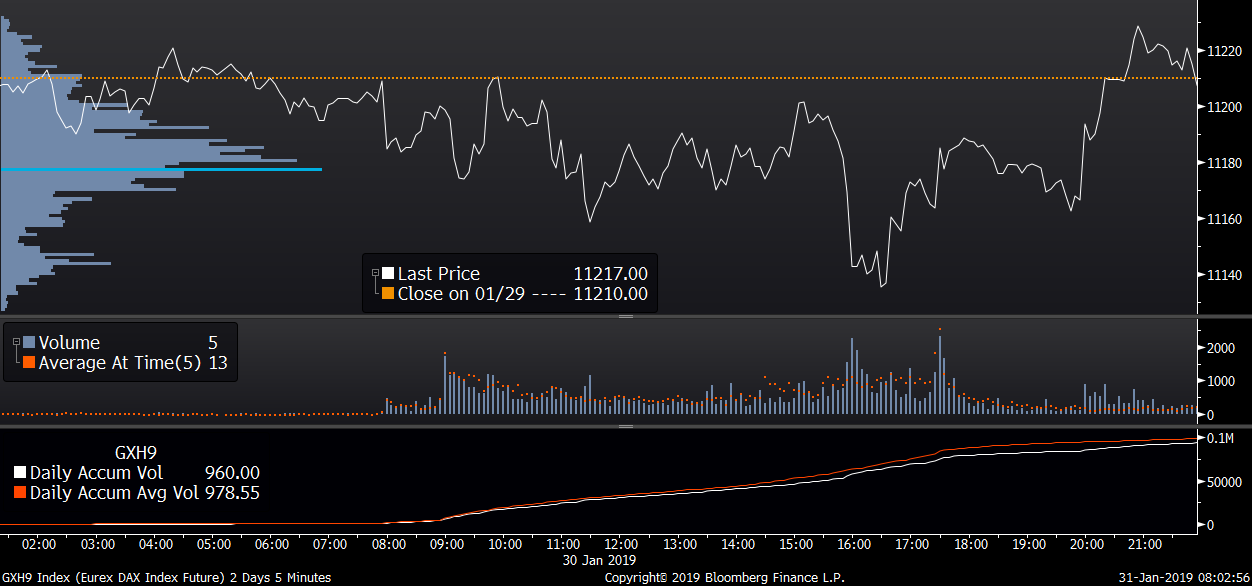Image resolution: width=1252 pixels, height=586 pixels.
Task: Click the blue-gray Volume color swatch
Action: point(29,342)
